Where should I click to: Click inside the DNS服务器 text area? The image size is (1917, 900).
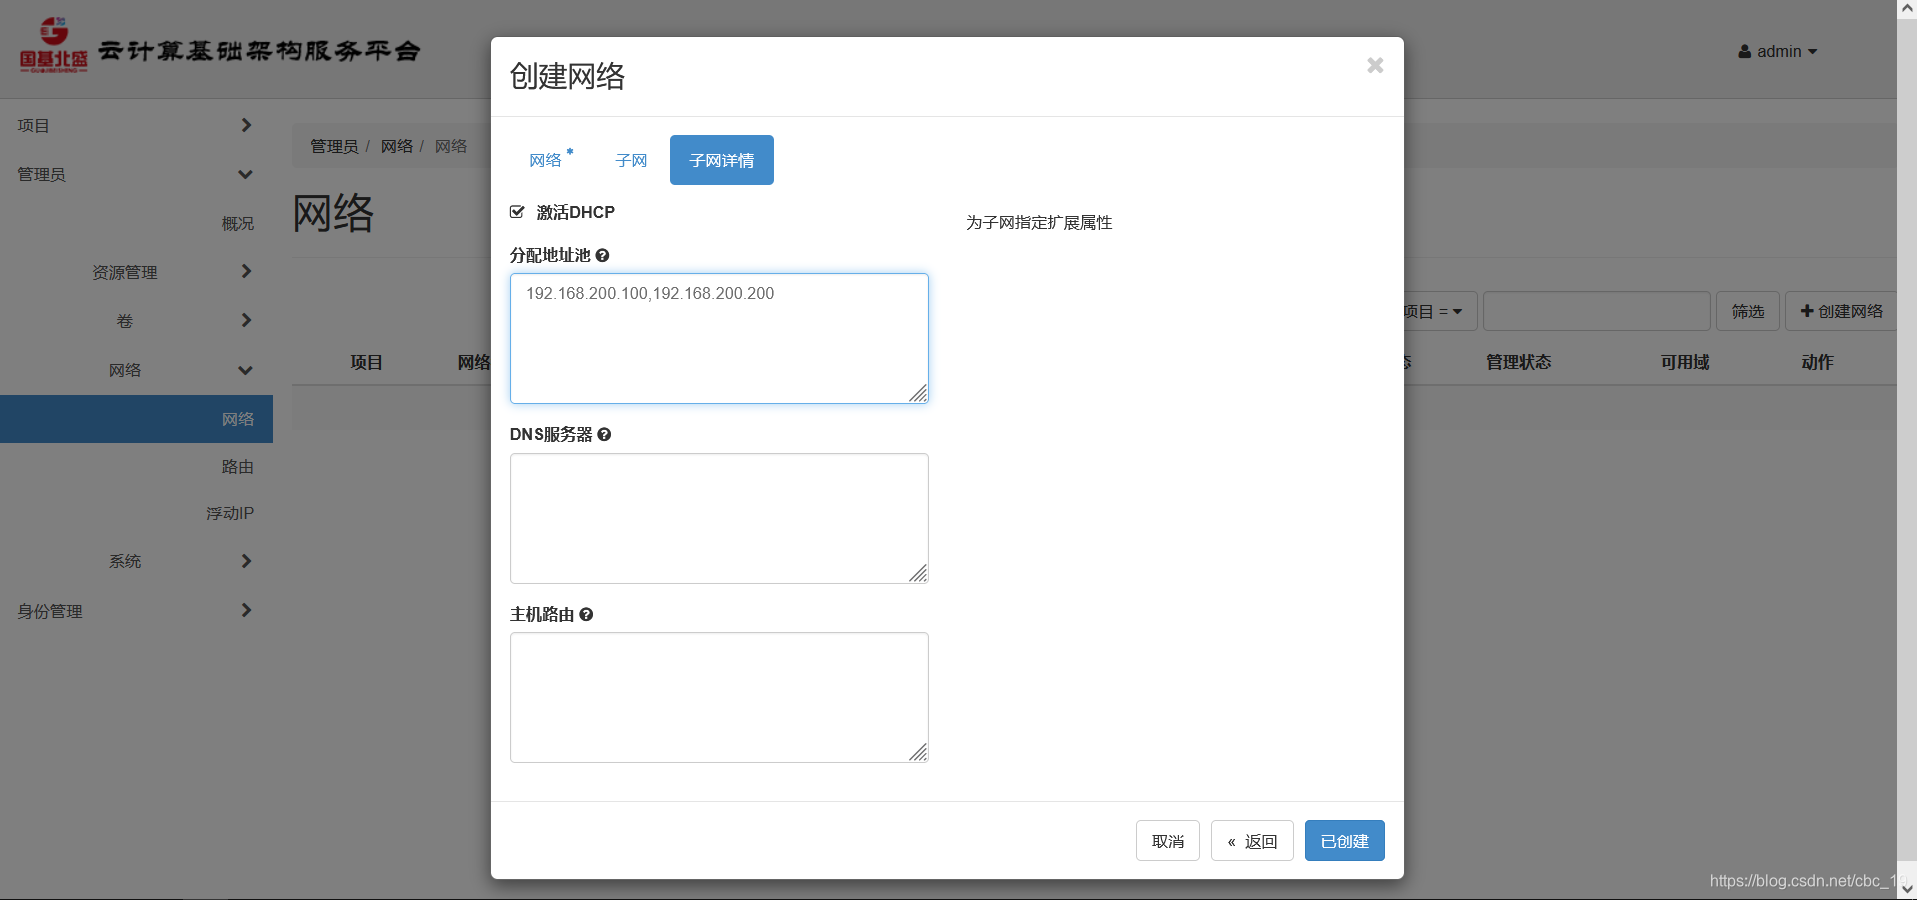point(718,518)
